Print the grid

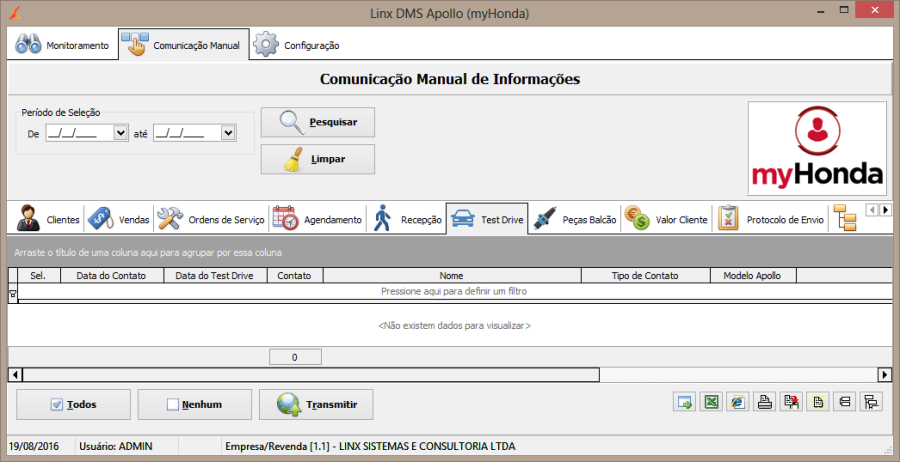(x=764, y=402)
